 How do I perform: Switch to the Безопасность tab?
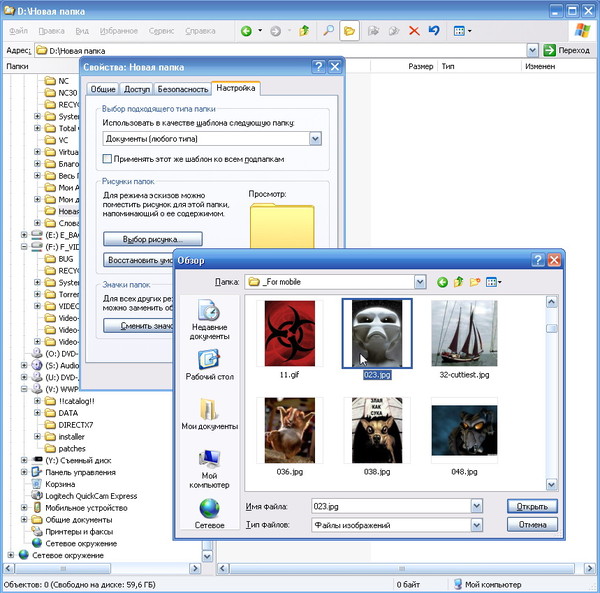(x=183, y=89)
